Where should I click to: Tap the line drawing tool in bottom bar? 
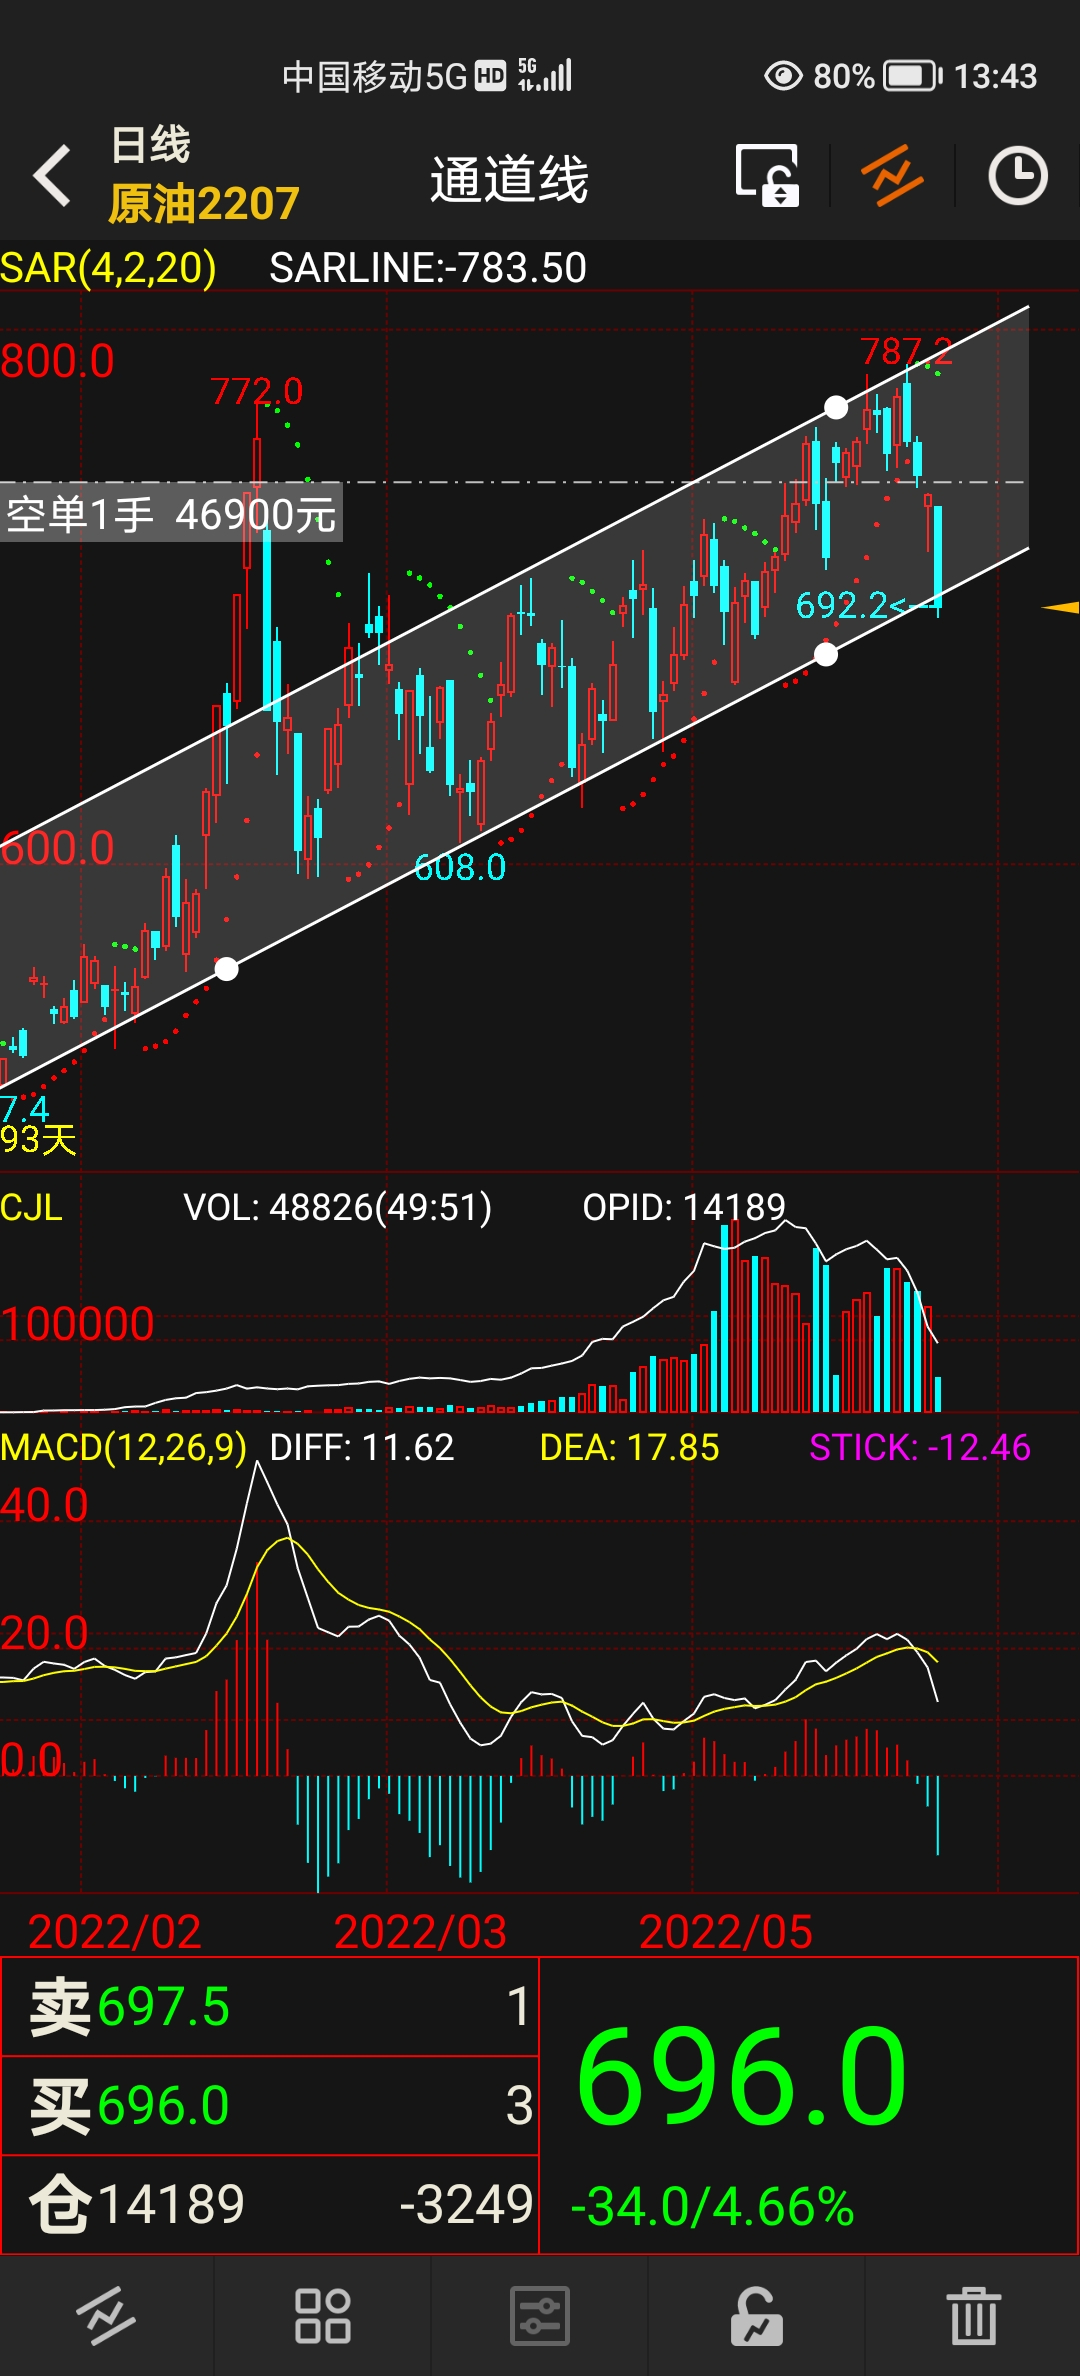click(106, 2316)
